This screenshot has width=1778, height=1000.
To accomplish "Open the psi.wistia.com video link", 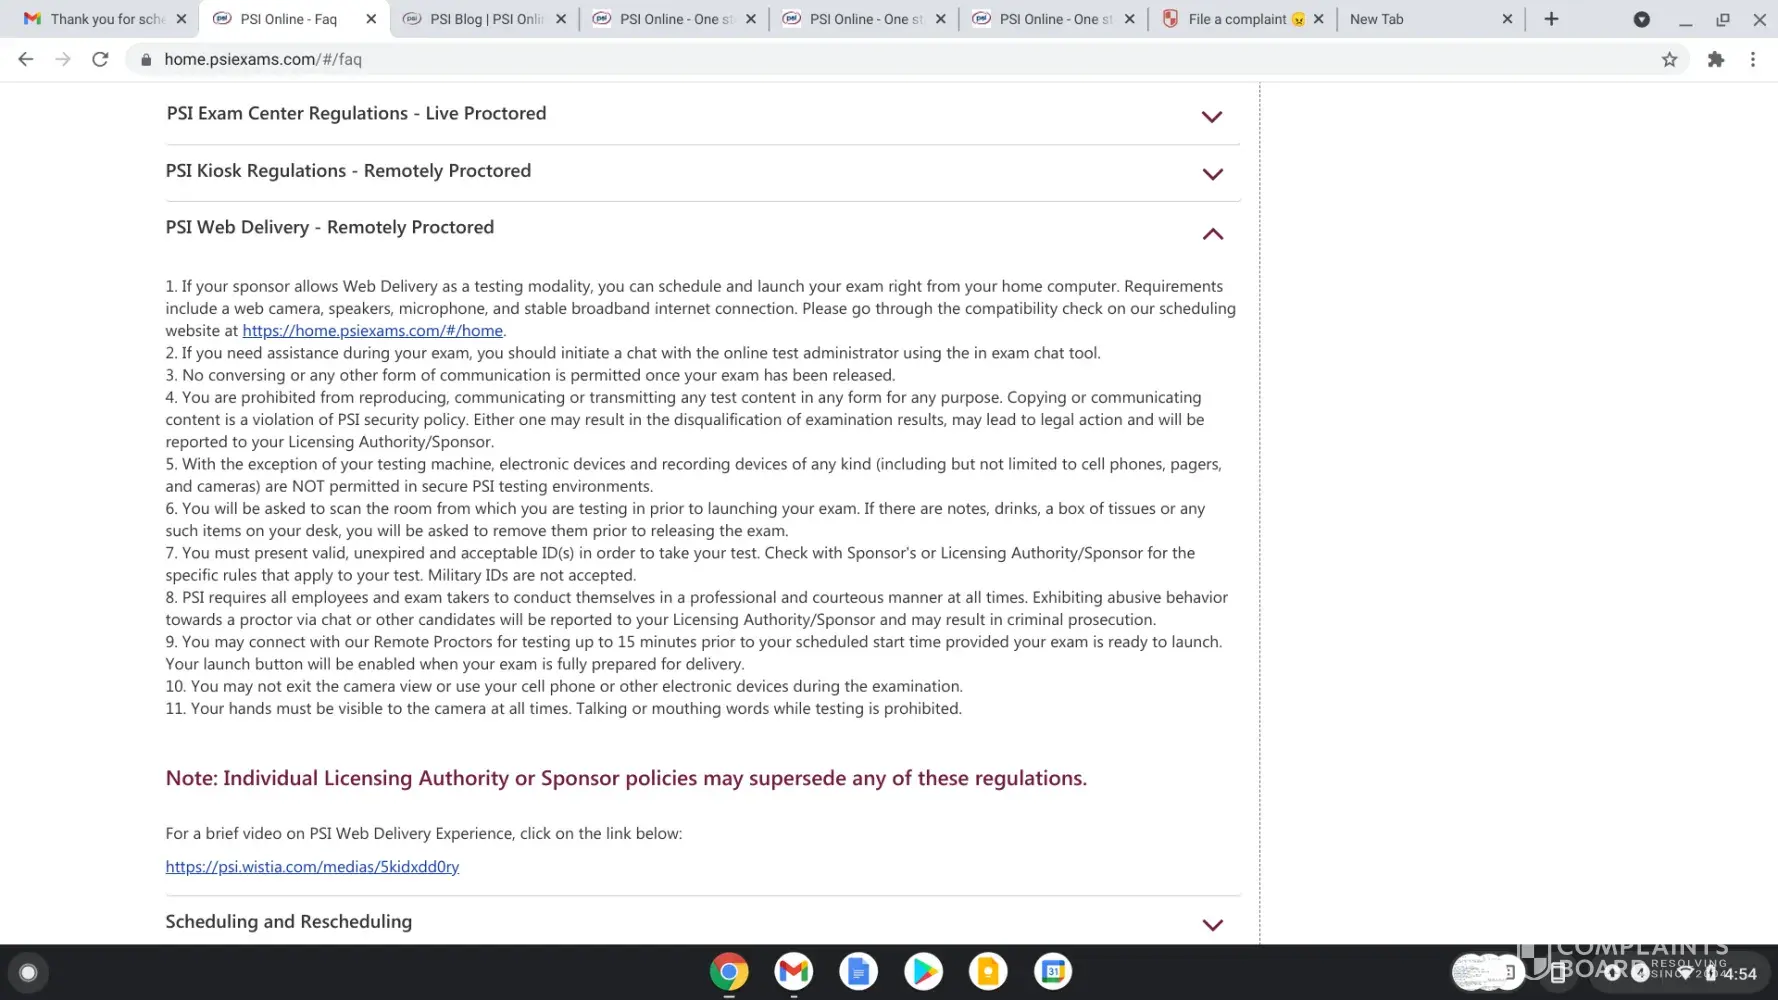I will point(312,867).
